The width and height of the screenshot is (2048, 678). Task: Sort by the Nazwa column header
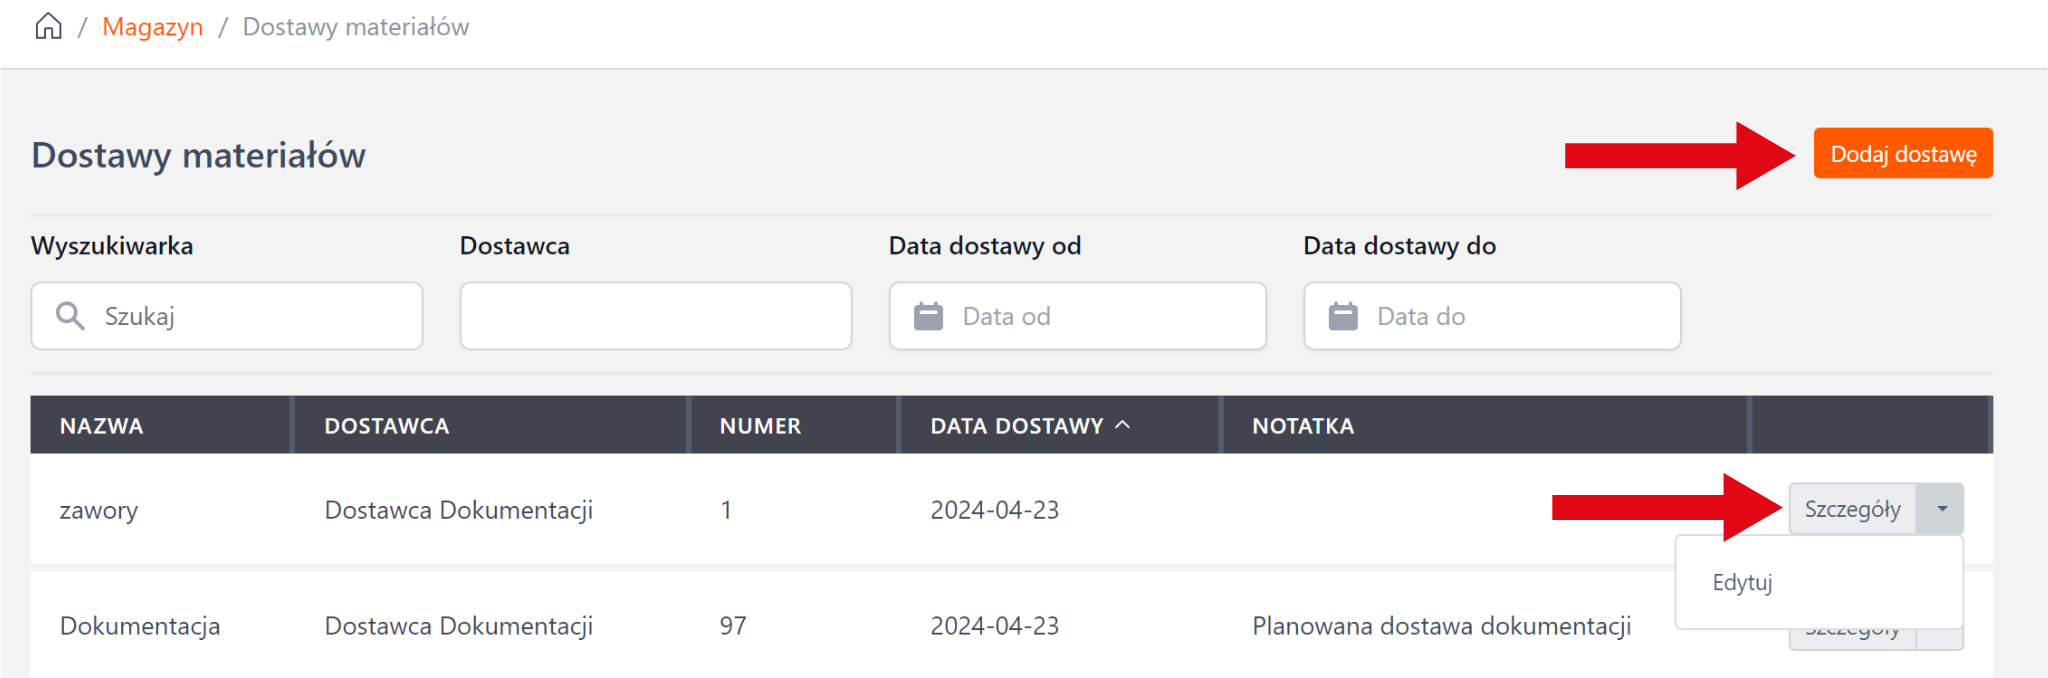click(x=101, y=426)
